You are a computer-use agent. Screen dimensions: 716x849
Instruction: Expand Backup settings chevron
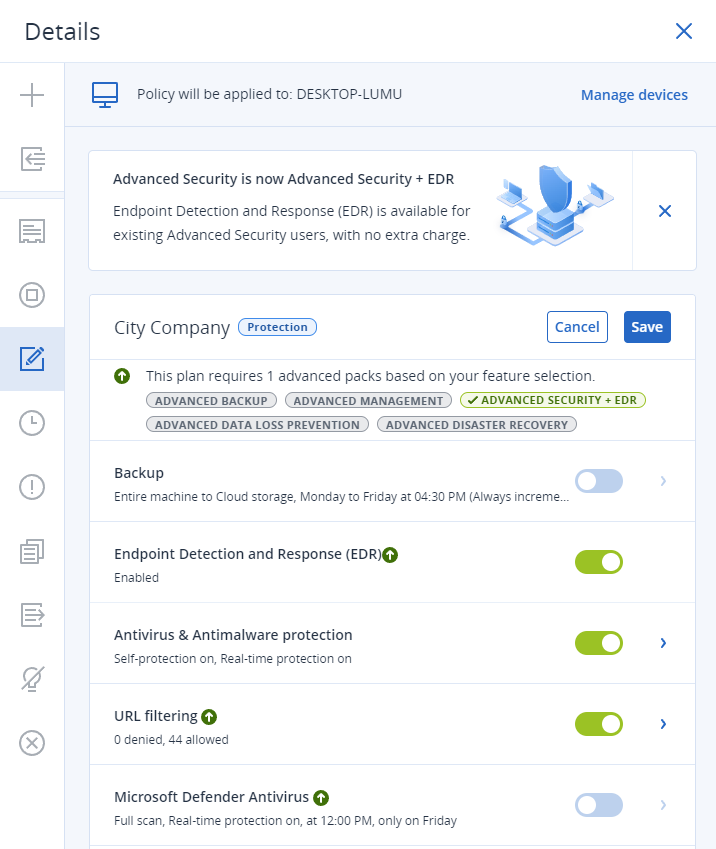tap(663, 481)
